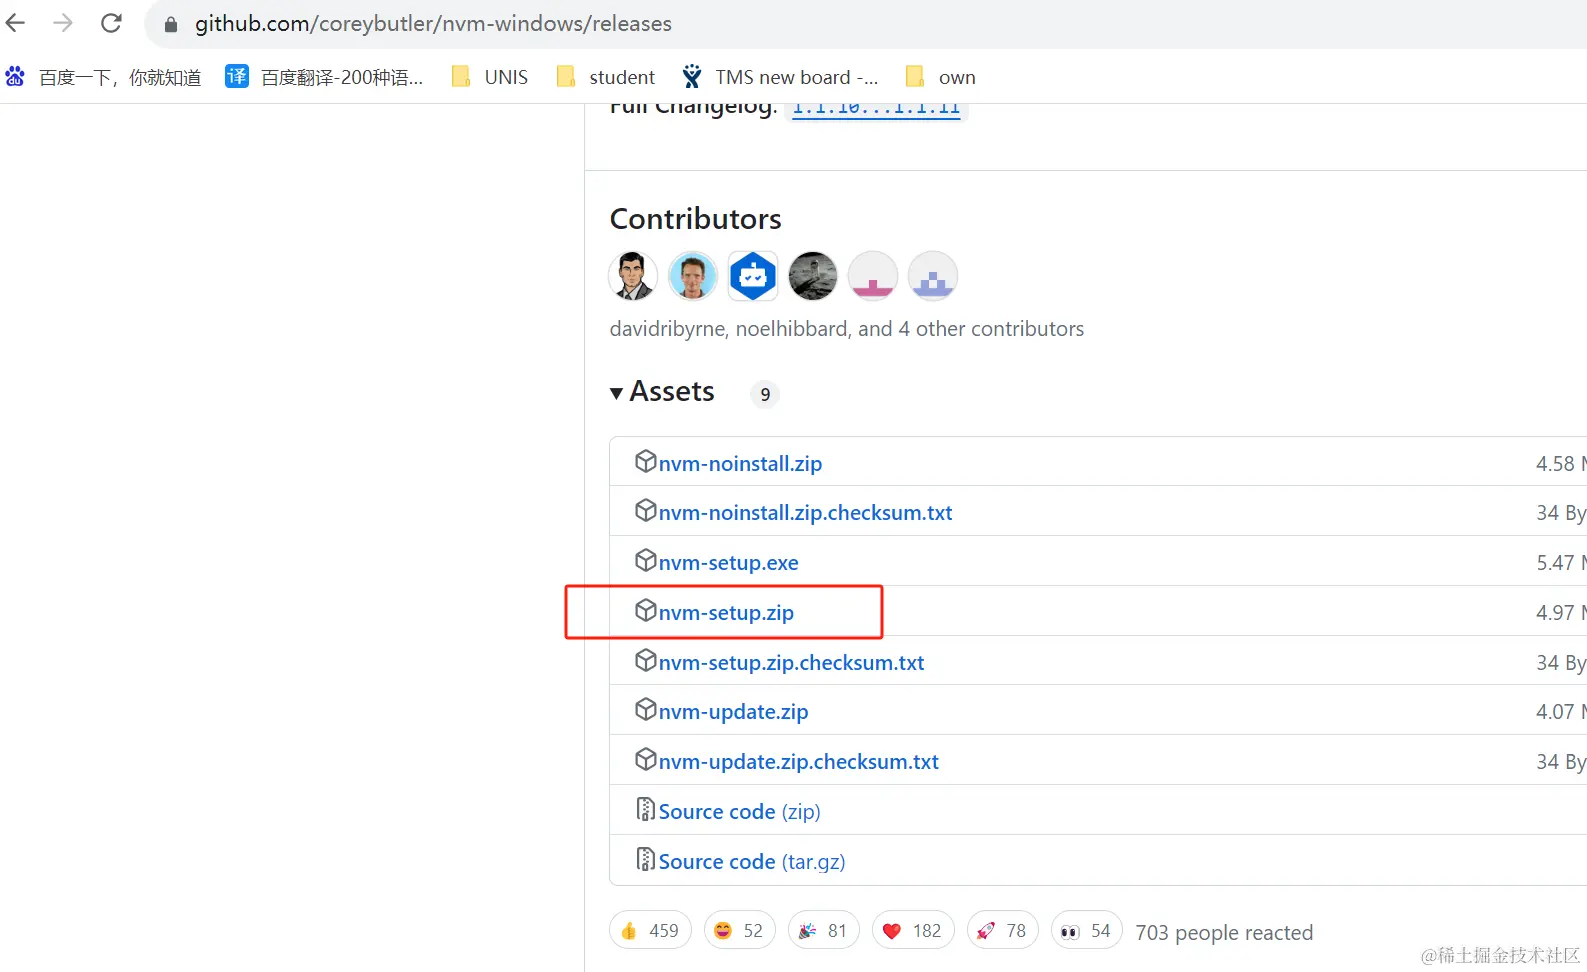Click the Contributors heading
Image resolution: width=1587 pixels, height=972 pixels.
[696, 219]
